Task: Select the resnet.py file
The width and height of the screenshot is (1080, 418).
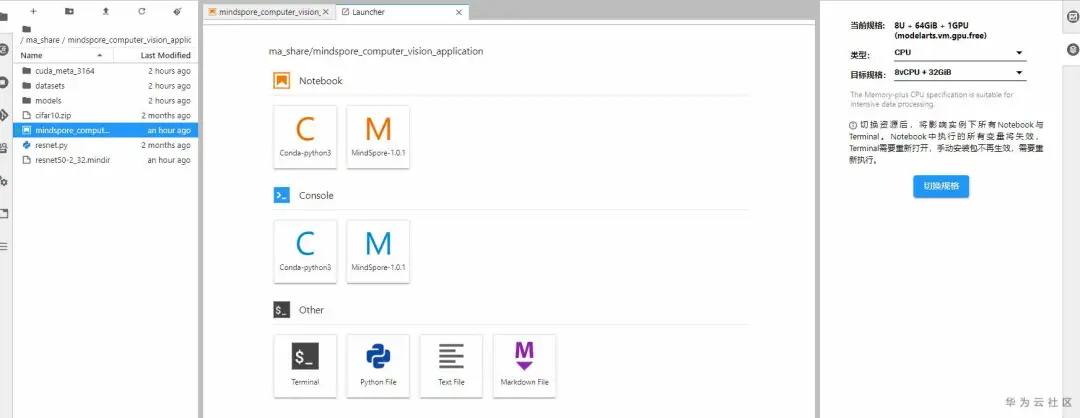Action: 51,145
